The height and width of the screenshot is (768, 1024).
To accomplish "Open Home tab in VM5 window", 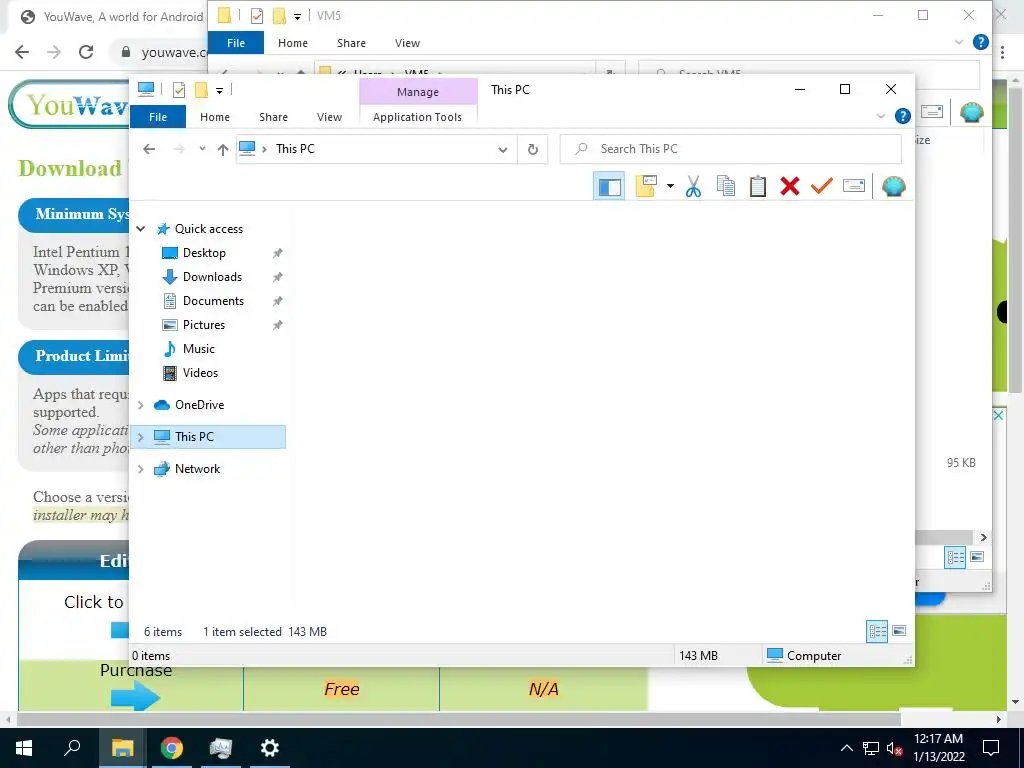I will [293, 43].
